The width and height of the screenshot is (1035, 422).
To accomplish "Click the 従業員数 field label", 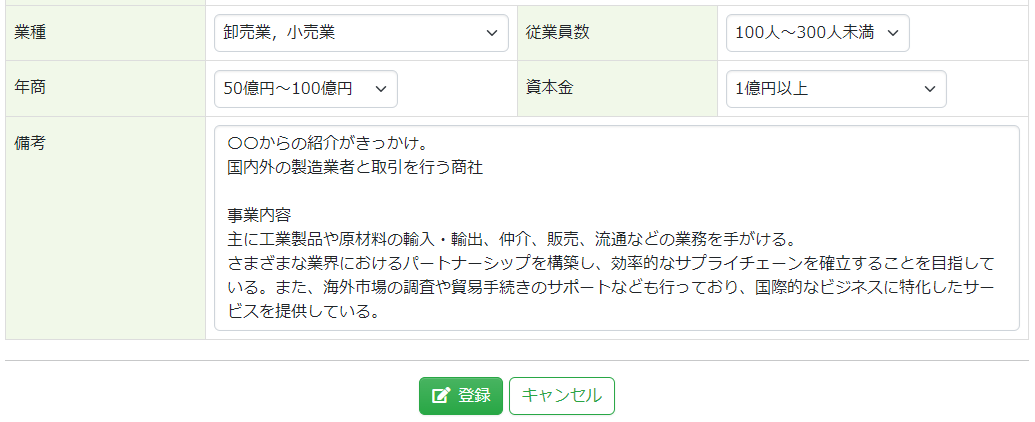I will pos(558,32).
